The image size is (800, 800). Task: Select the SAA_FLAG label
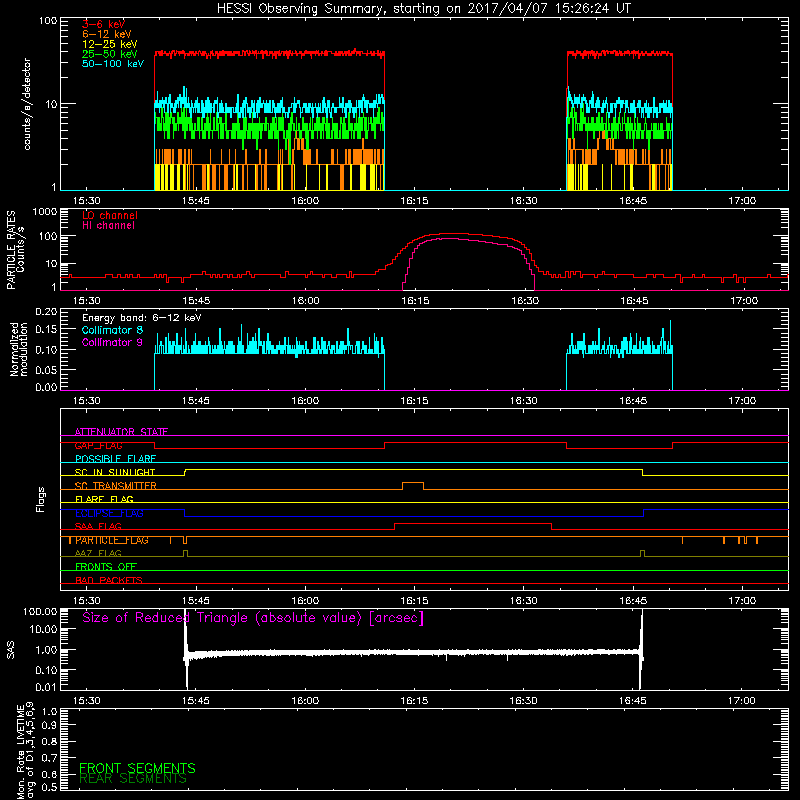click(x=98, y=526)
